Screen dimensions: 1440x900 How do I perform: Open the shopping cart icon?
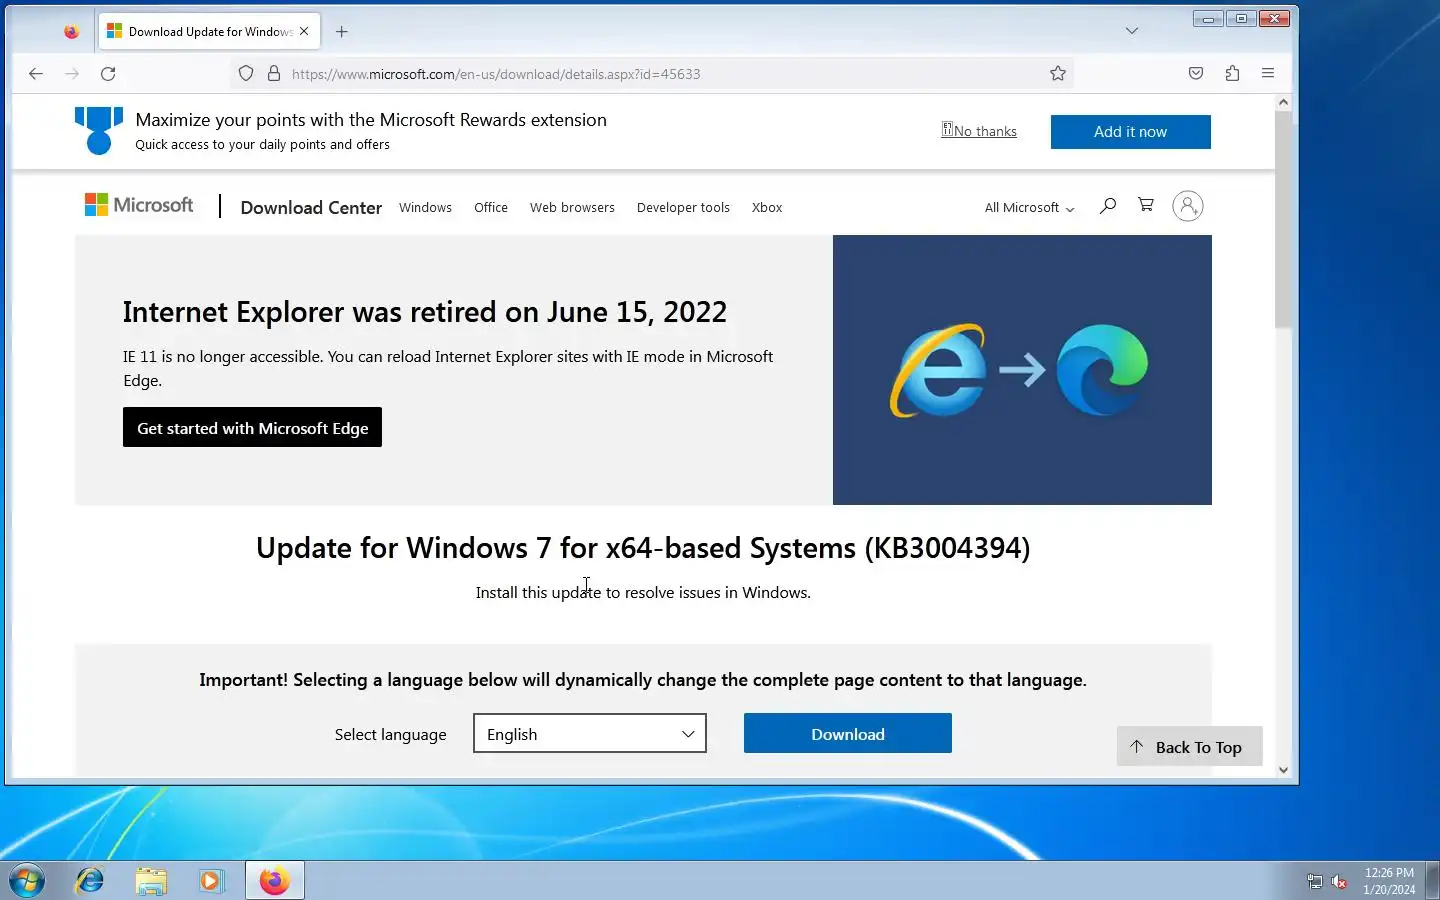coord(1146,205)
